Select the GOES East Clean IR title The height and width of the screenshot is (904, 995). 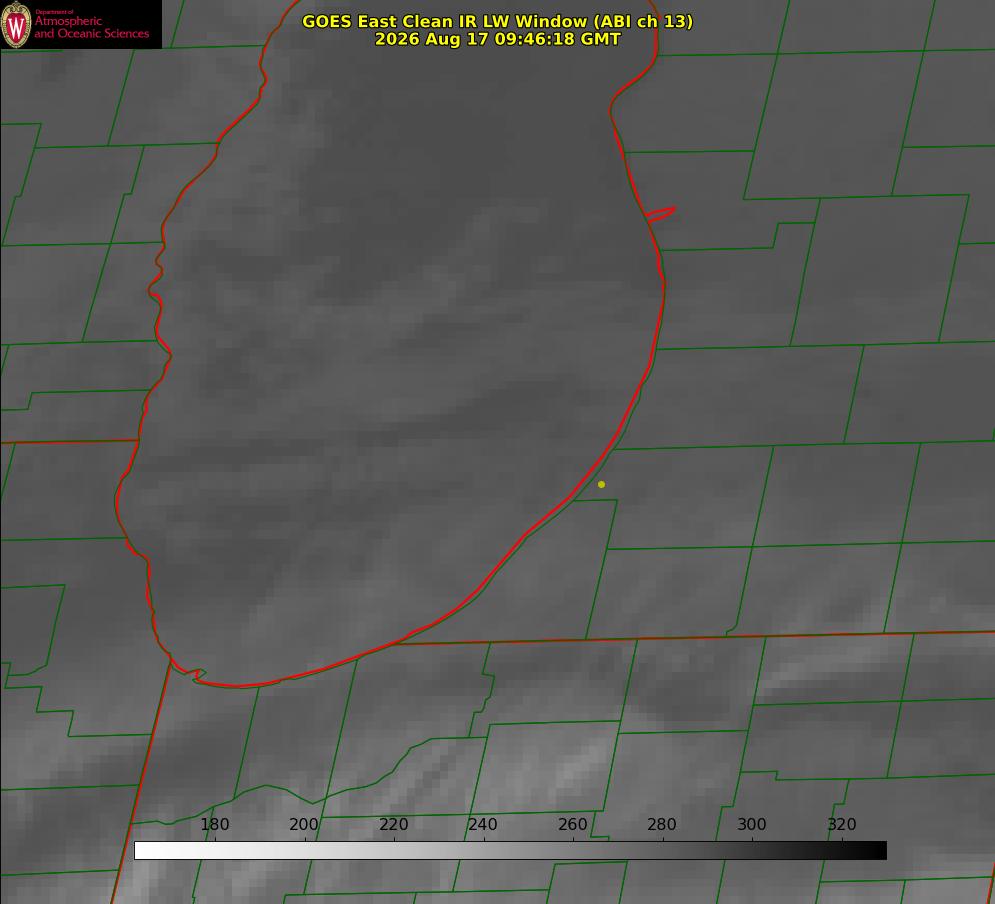[497, 21]
